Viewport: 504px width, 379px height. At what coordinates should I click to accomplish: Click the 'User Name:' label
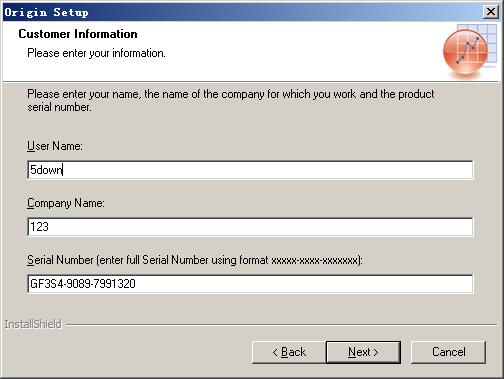click(55, 146)
